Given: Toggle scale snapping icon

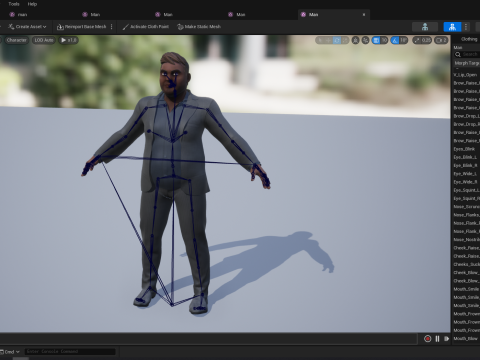Looking at the screenshot, I should (417, 40).
